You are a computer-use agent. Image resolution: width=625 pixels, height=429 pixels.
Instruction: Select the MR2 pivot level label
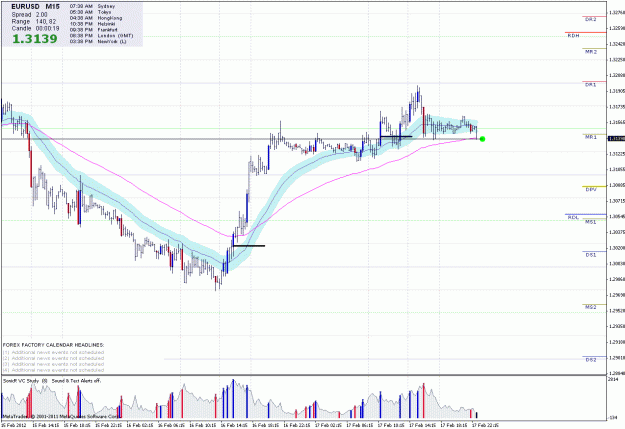coord(591,52)
